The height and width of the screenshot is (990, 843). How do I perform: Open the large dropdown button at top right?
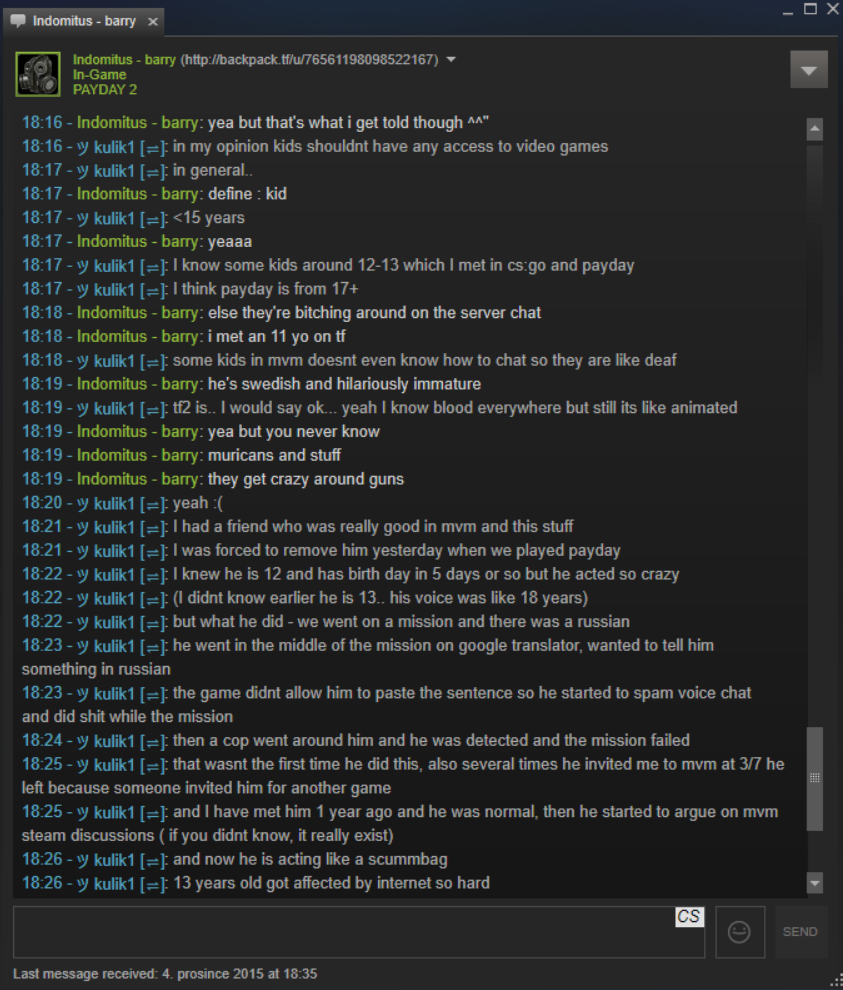[809, 69]
